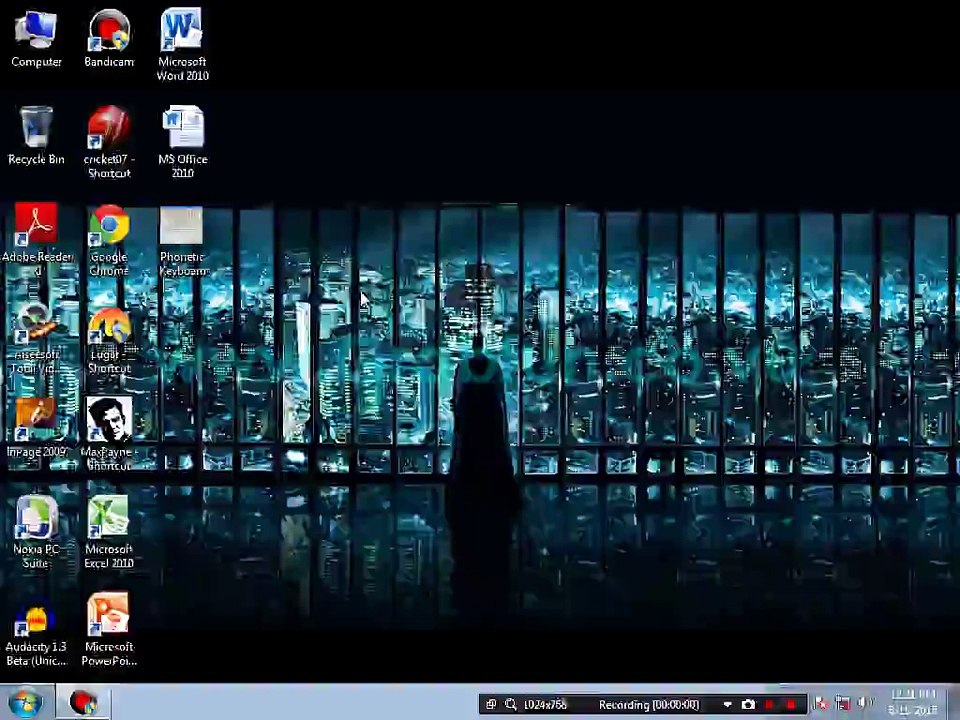960x720 pixels.
Task: Open the MS Office 2010 folder icon
Action: tap(182, 142)
